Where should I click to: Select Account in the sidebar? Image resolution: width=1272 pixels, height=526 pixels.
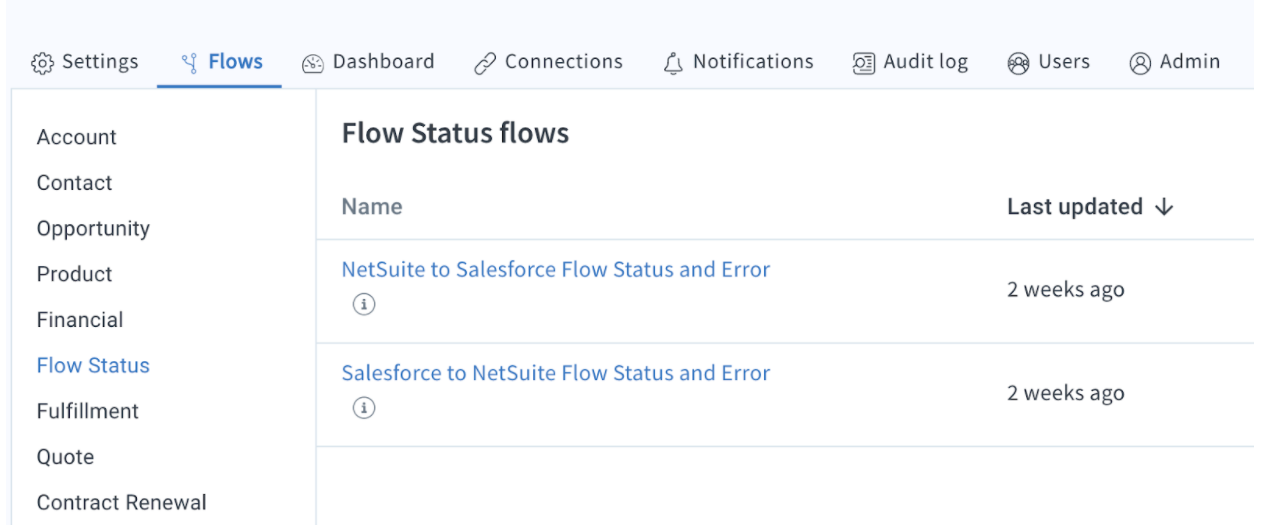(77, 137)
